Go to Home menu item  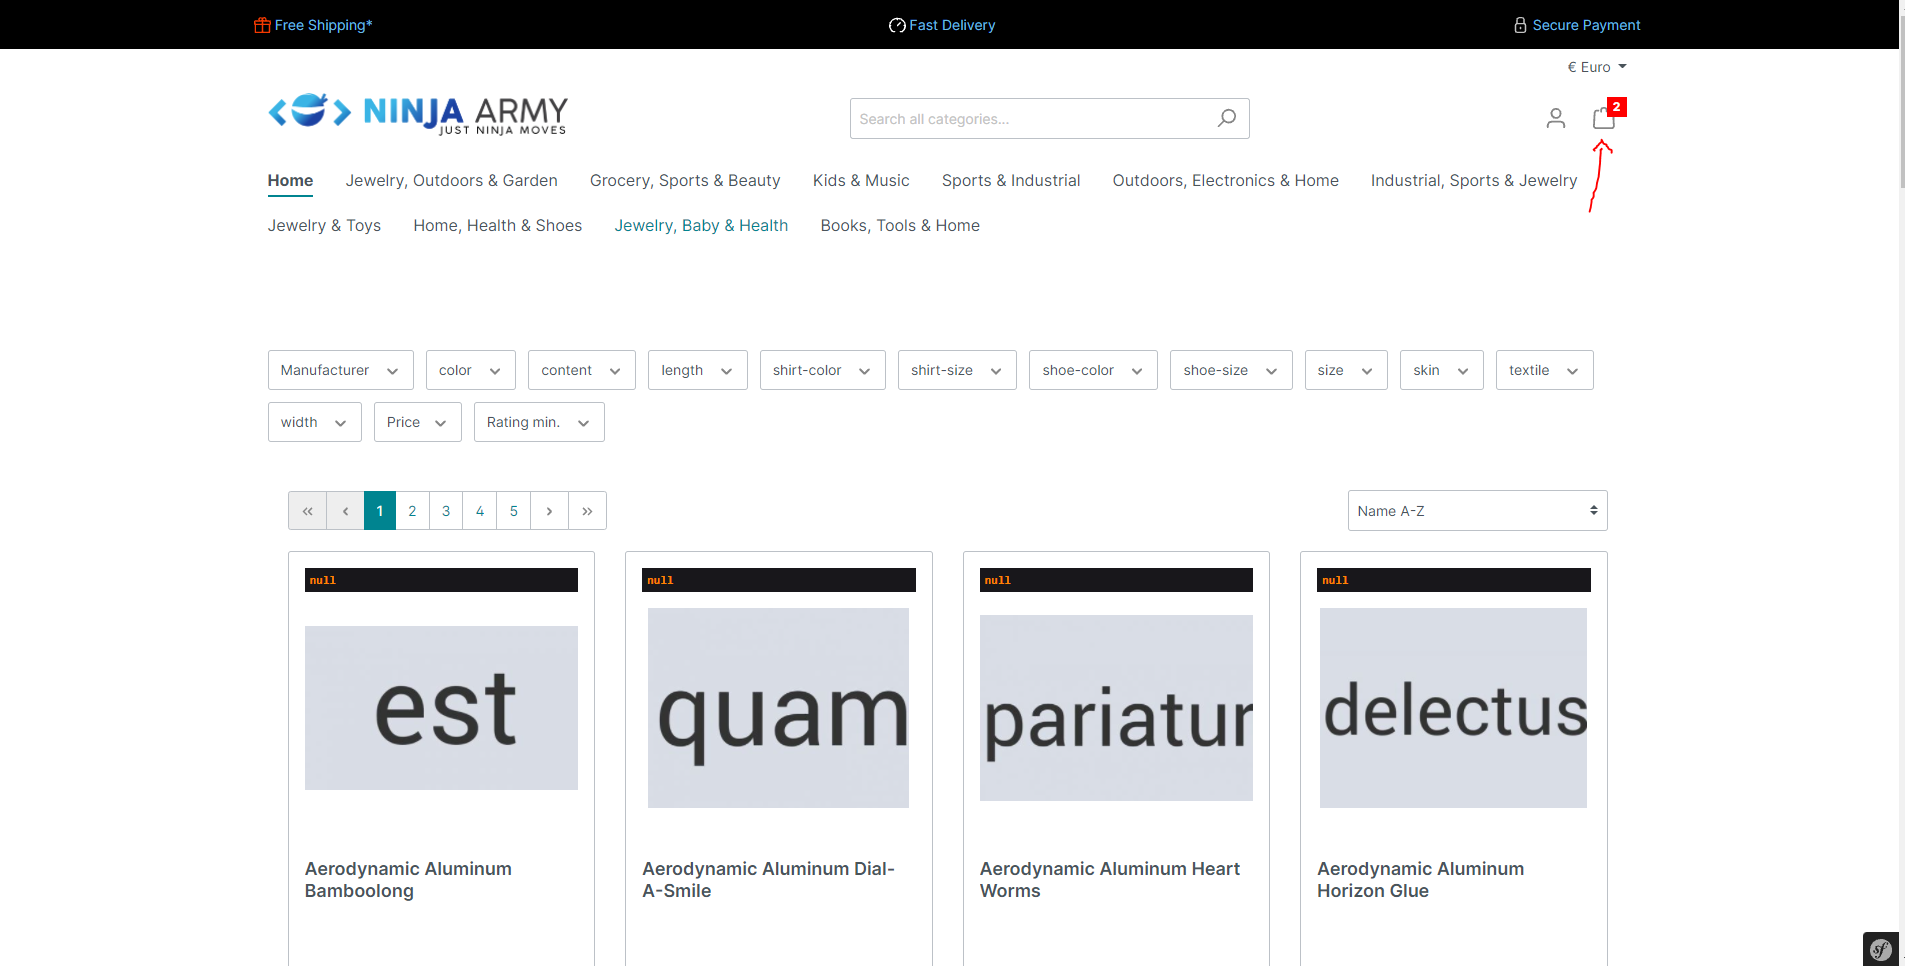pyautogui.click(x=290, y=181)
